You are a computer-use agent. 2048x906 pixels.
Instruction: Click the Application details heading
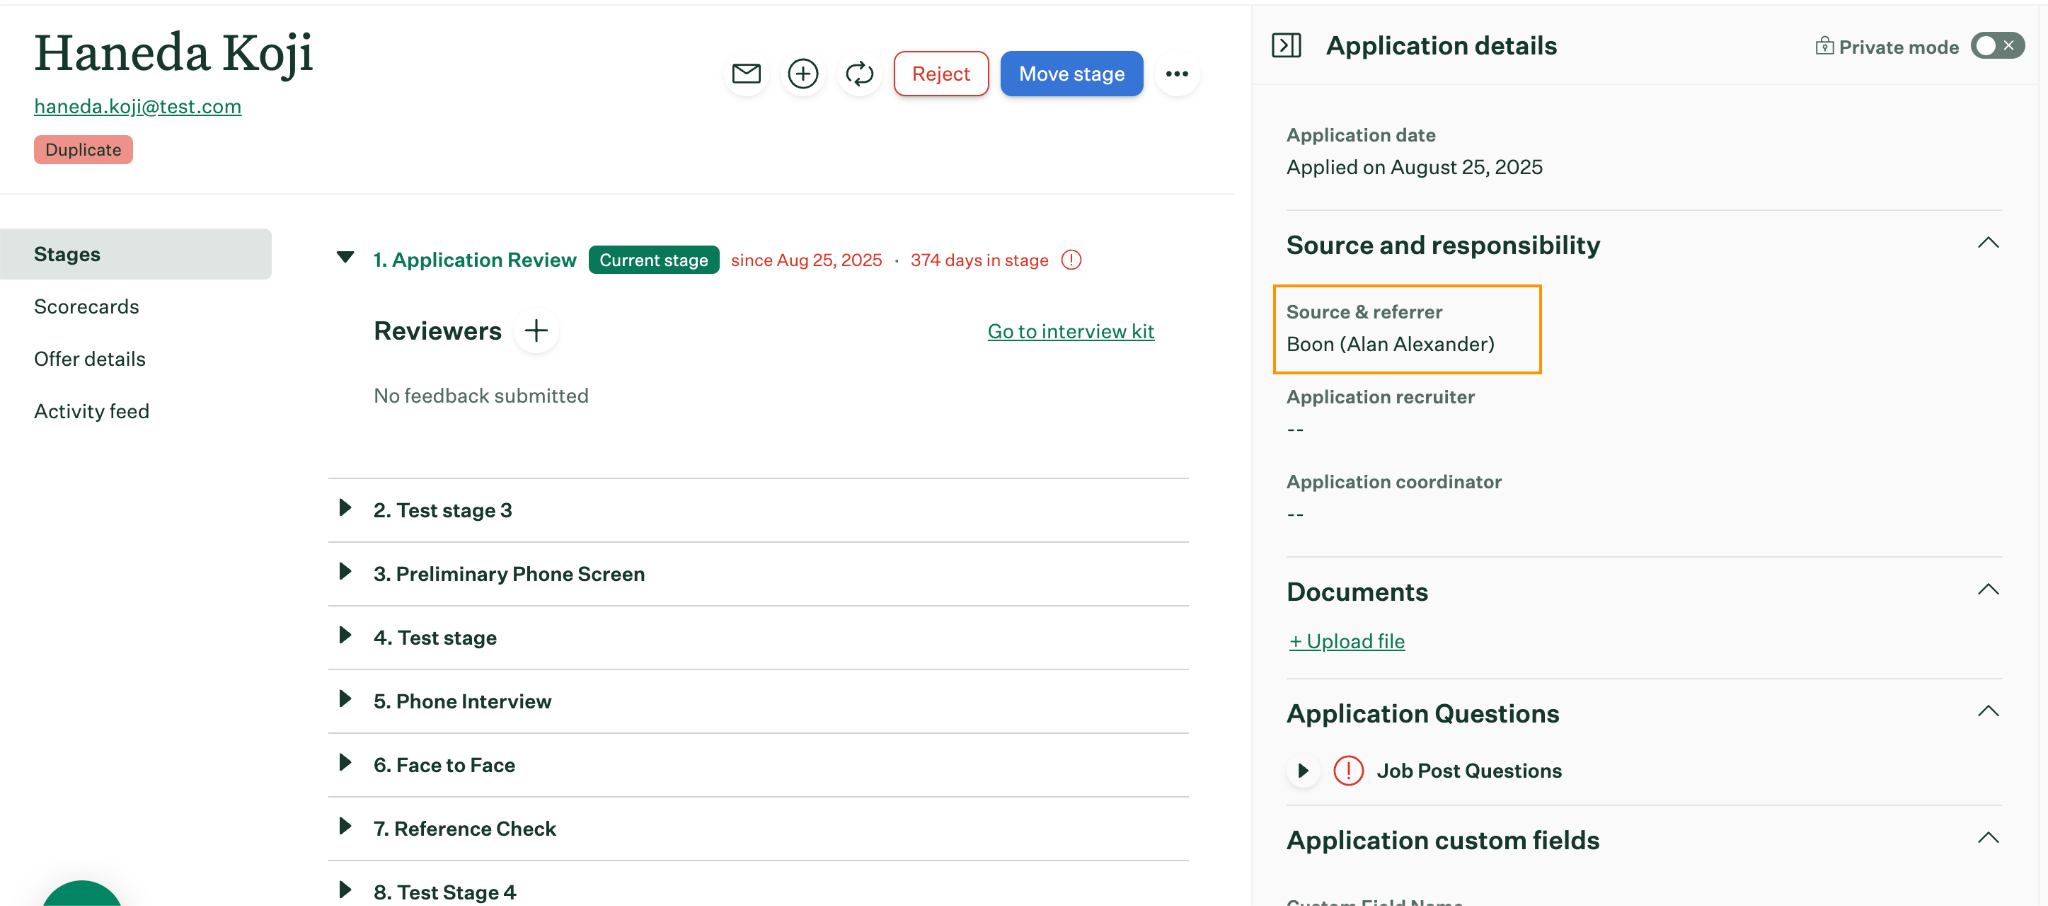click(1441, 46)
